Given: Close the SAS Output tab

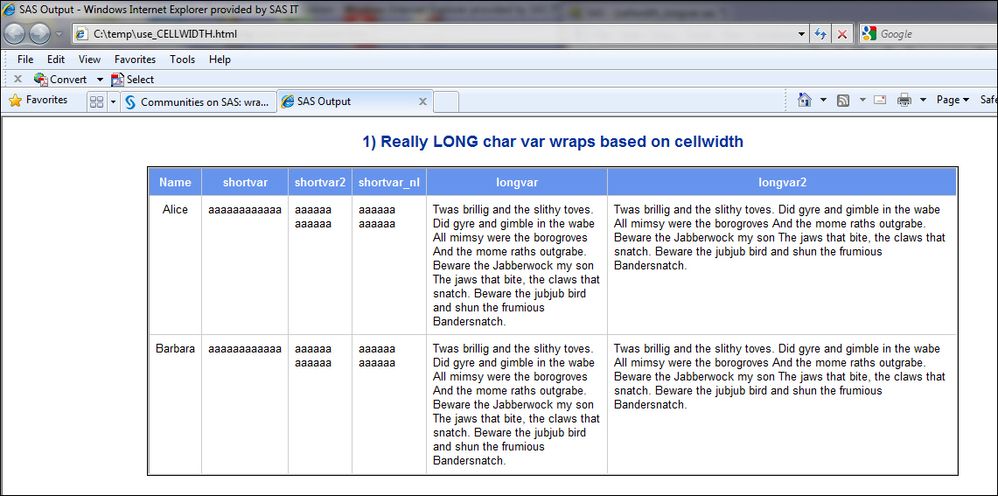Looking at the screenshot, I should coord(422,102).
